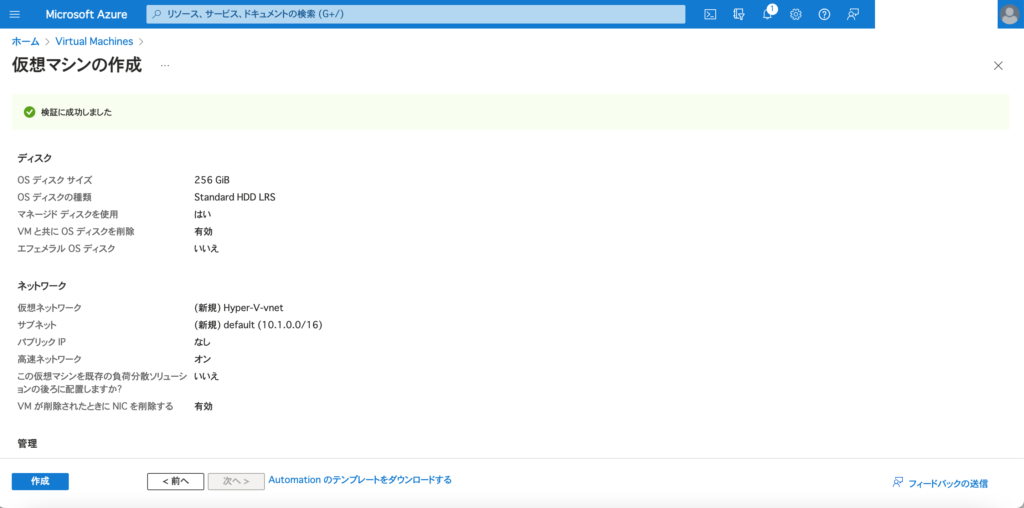Click the 管理 section heading
The width and height of the screenshot is (1024, 508).
[27, 443]
